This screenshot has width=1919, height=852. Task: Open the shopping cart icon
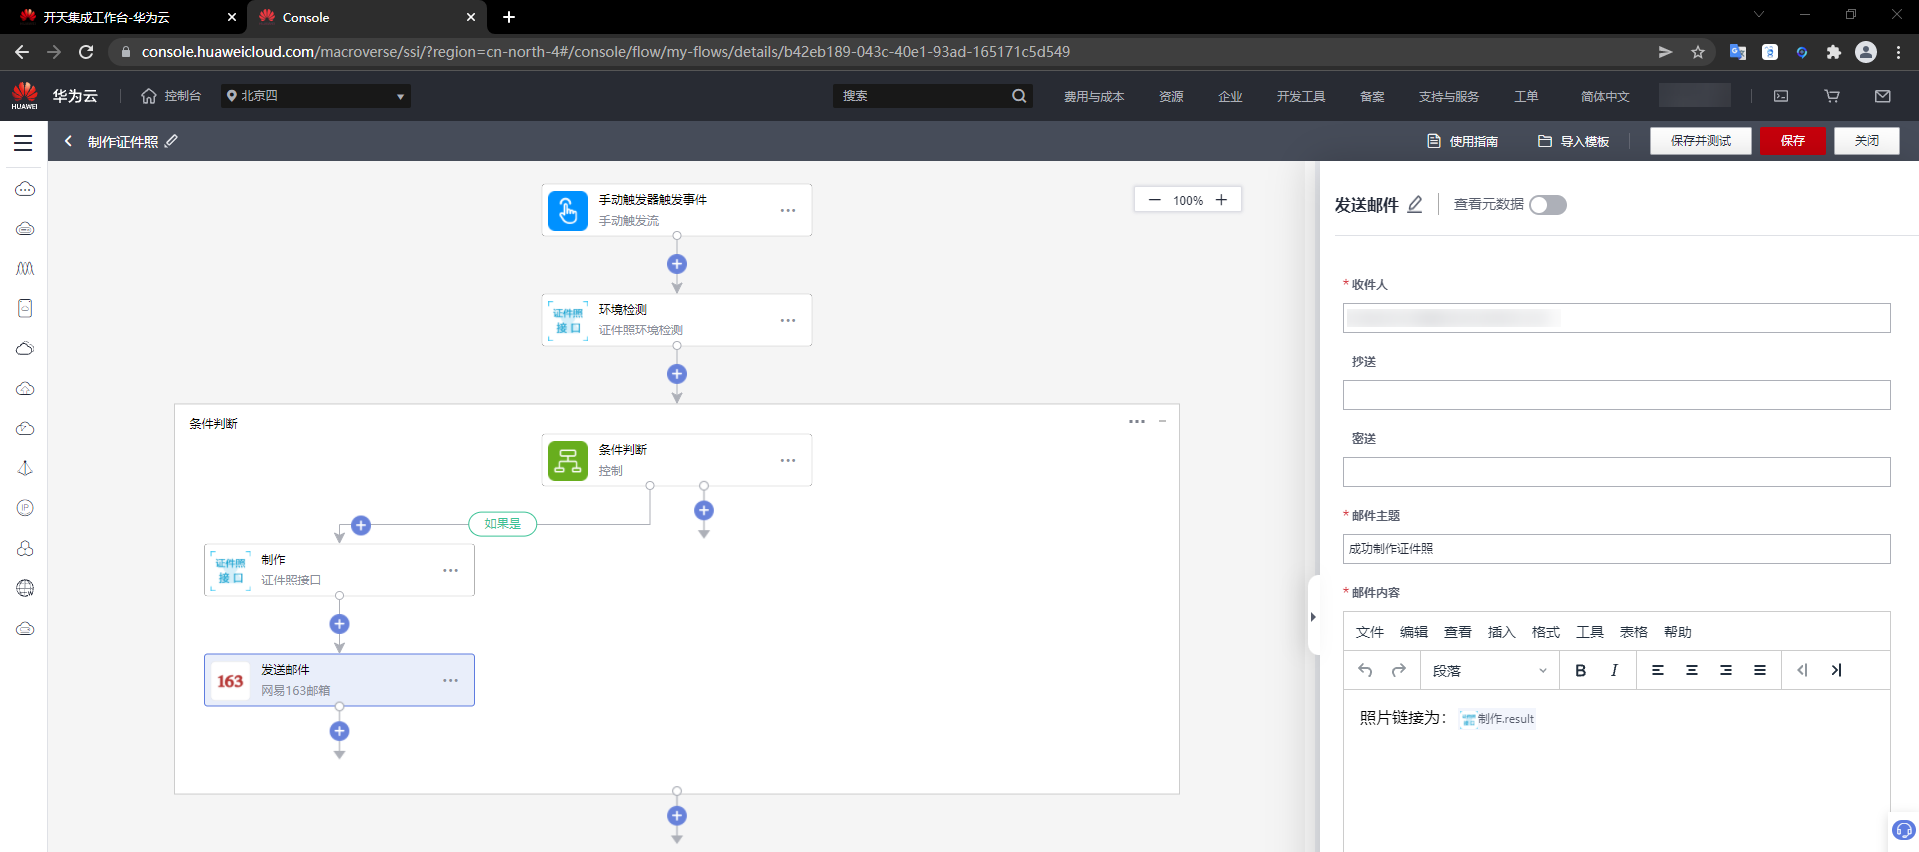pos(1832,96)
